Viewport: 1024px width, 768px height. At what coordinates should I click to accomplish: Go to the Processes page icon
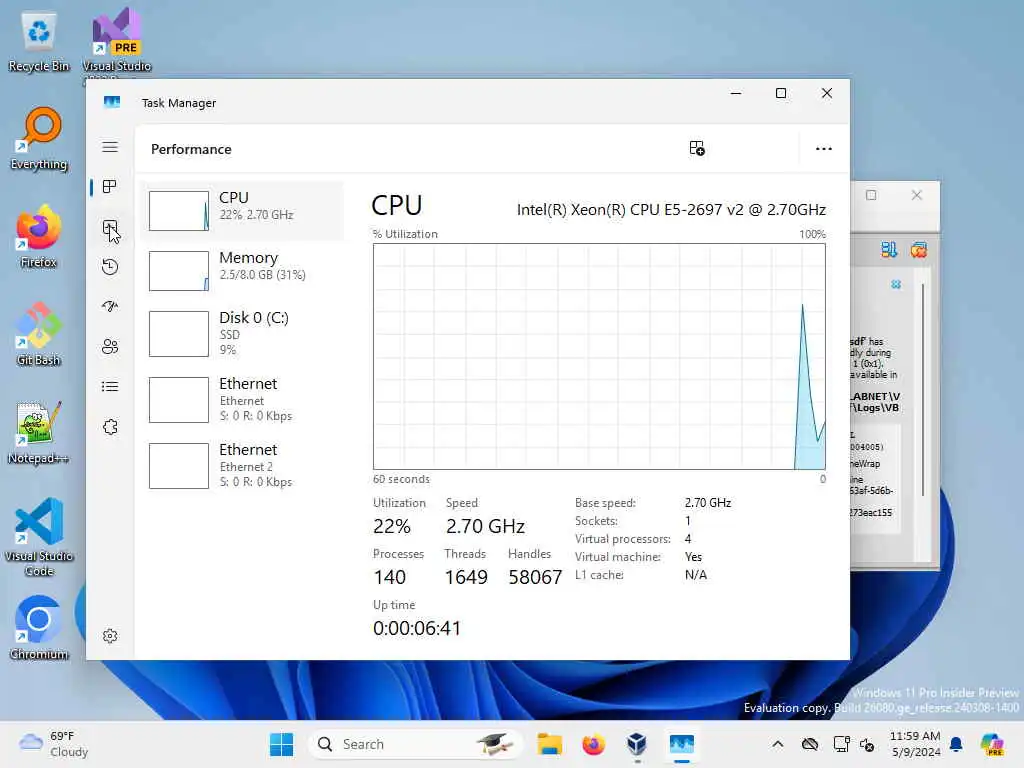click(110, 187)
